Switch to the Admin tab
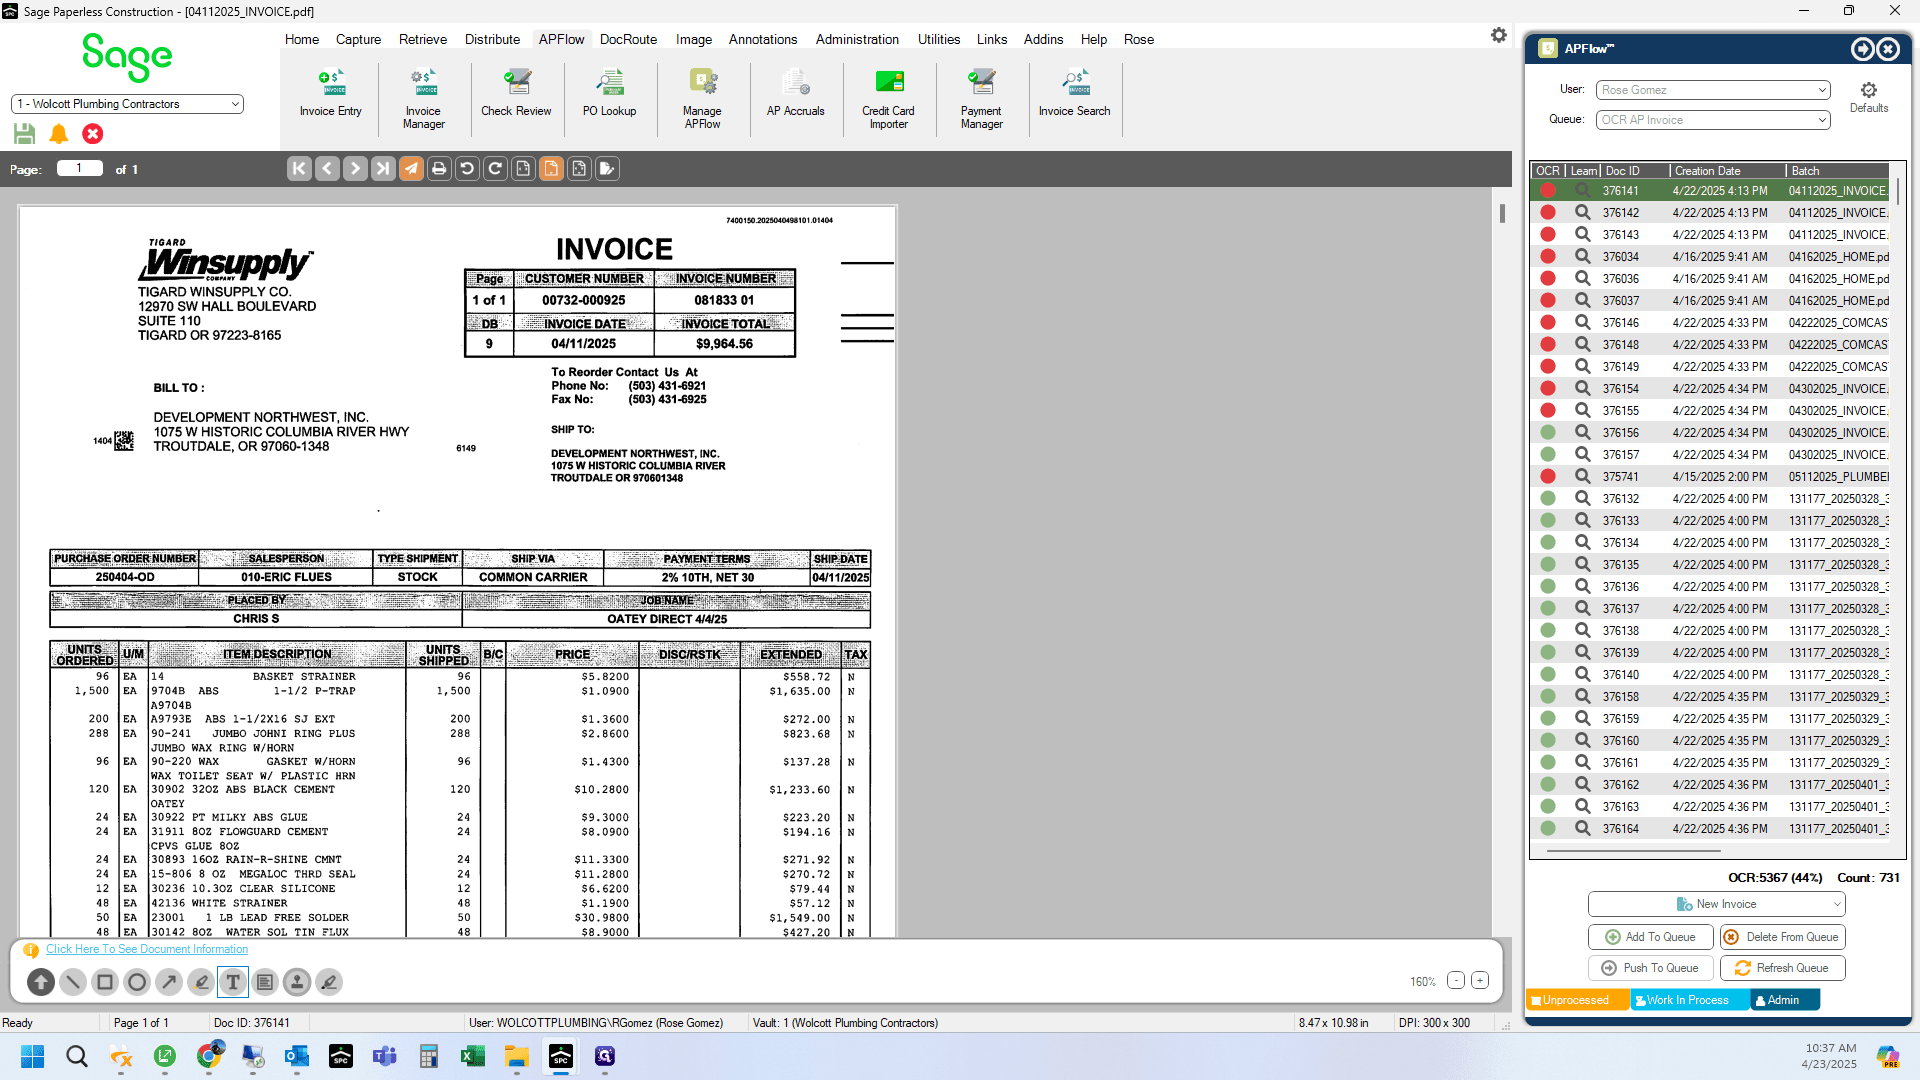1920x1080 pixels. click(1783, 1000)
